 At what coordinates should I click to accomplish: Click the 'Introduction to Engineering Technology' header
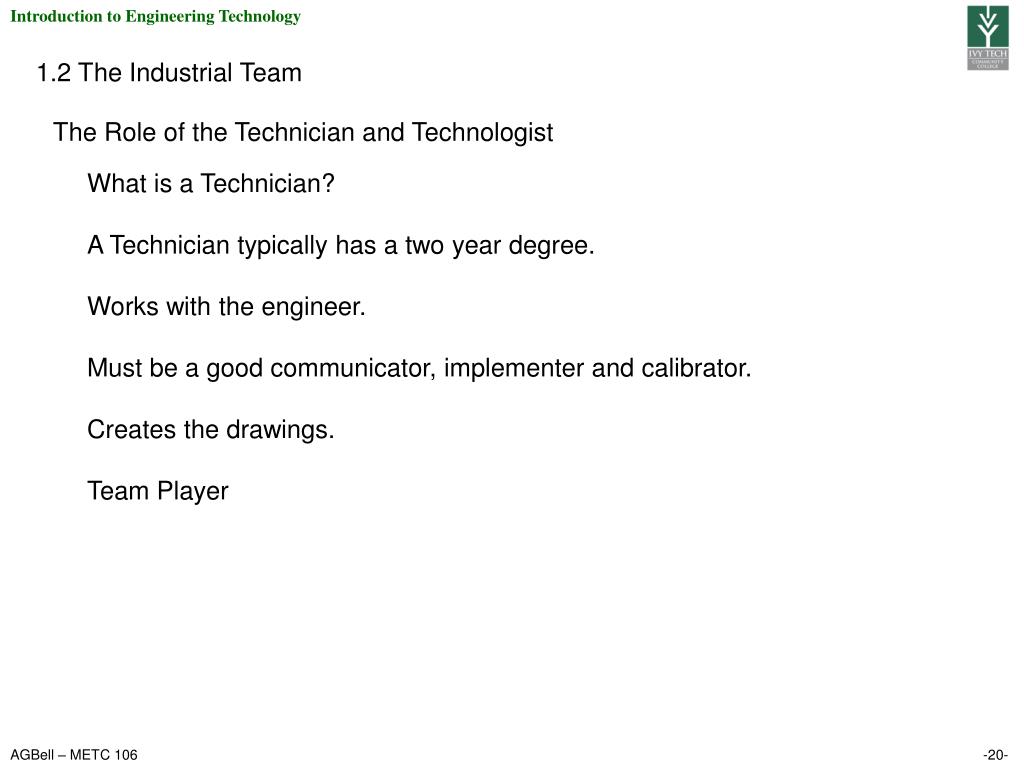155,16
